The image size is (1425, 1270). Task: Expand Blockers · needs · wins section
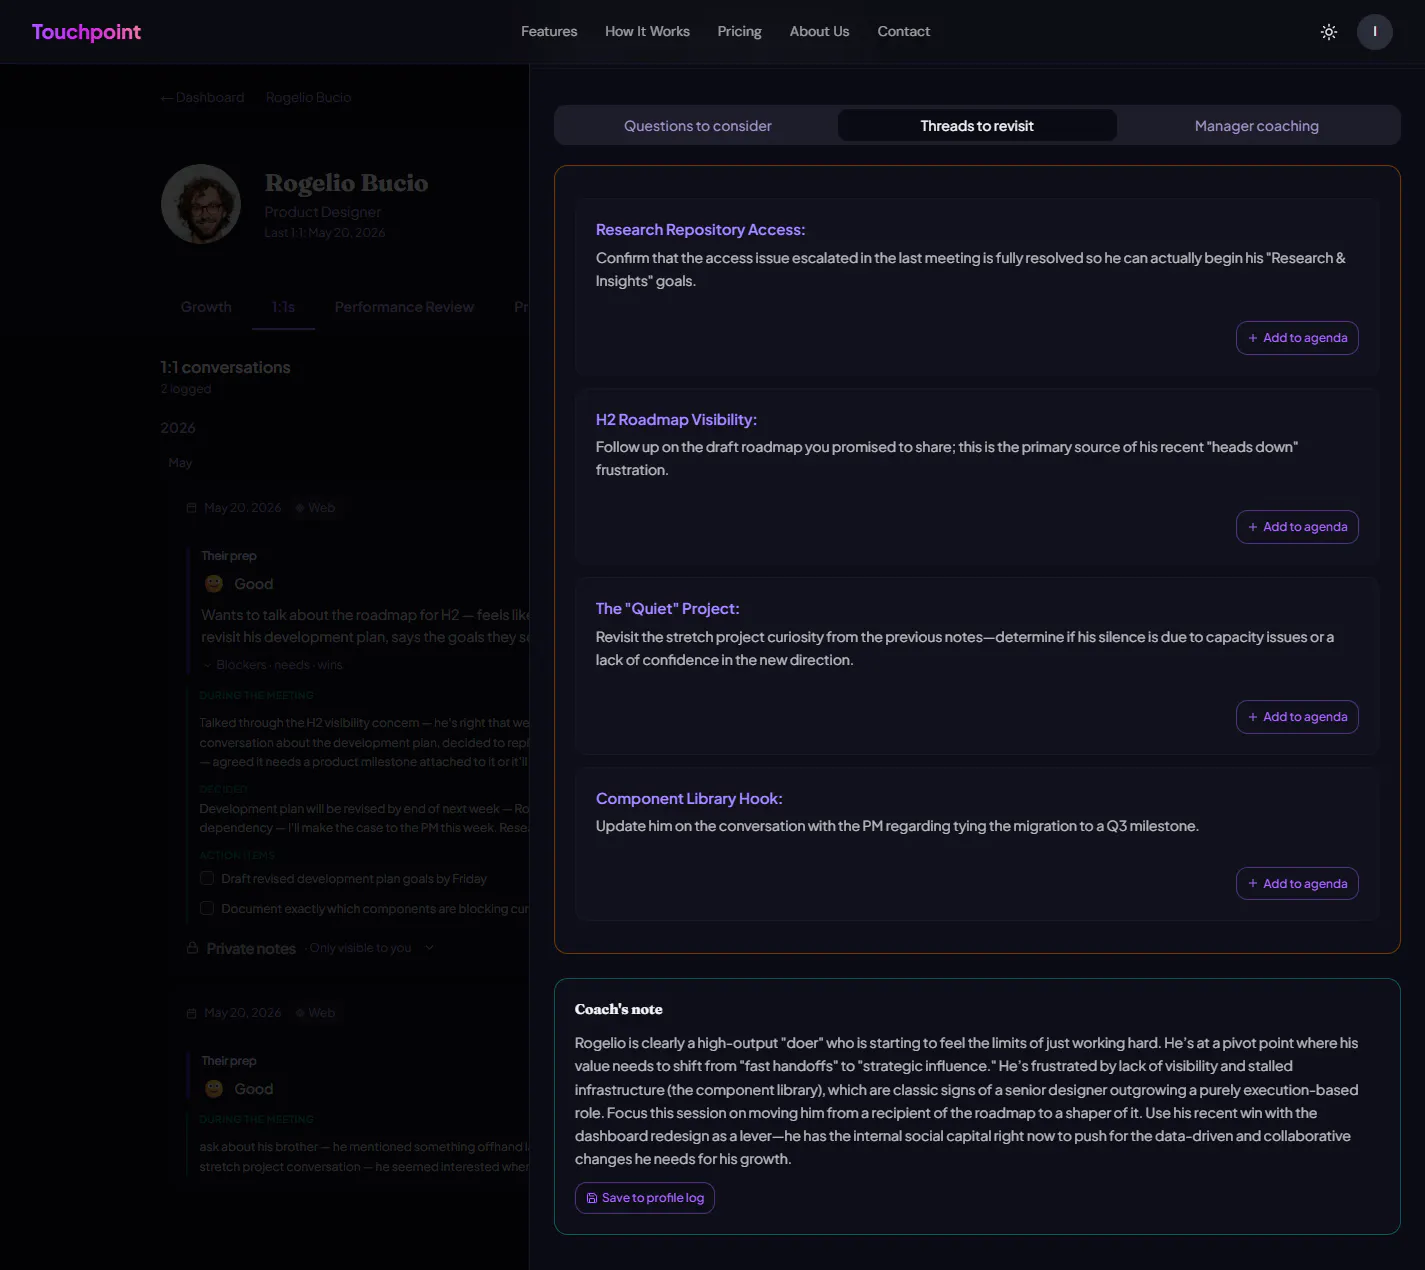[273, 665]
